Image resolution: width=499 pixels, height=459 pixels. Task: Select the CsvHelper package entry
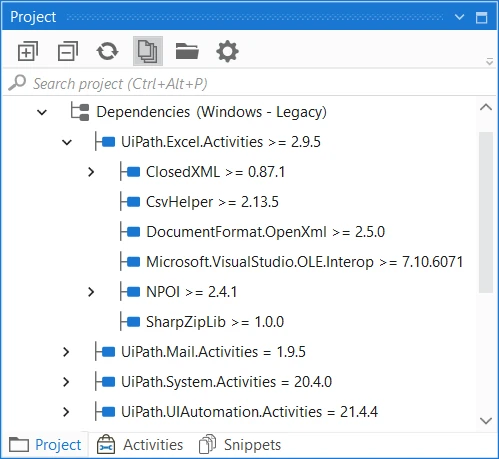(x=212, y=202)
